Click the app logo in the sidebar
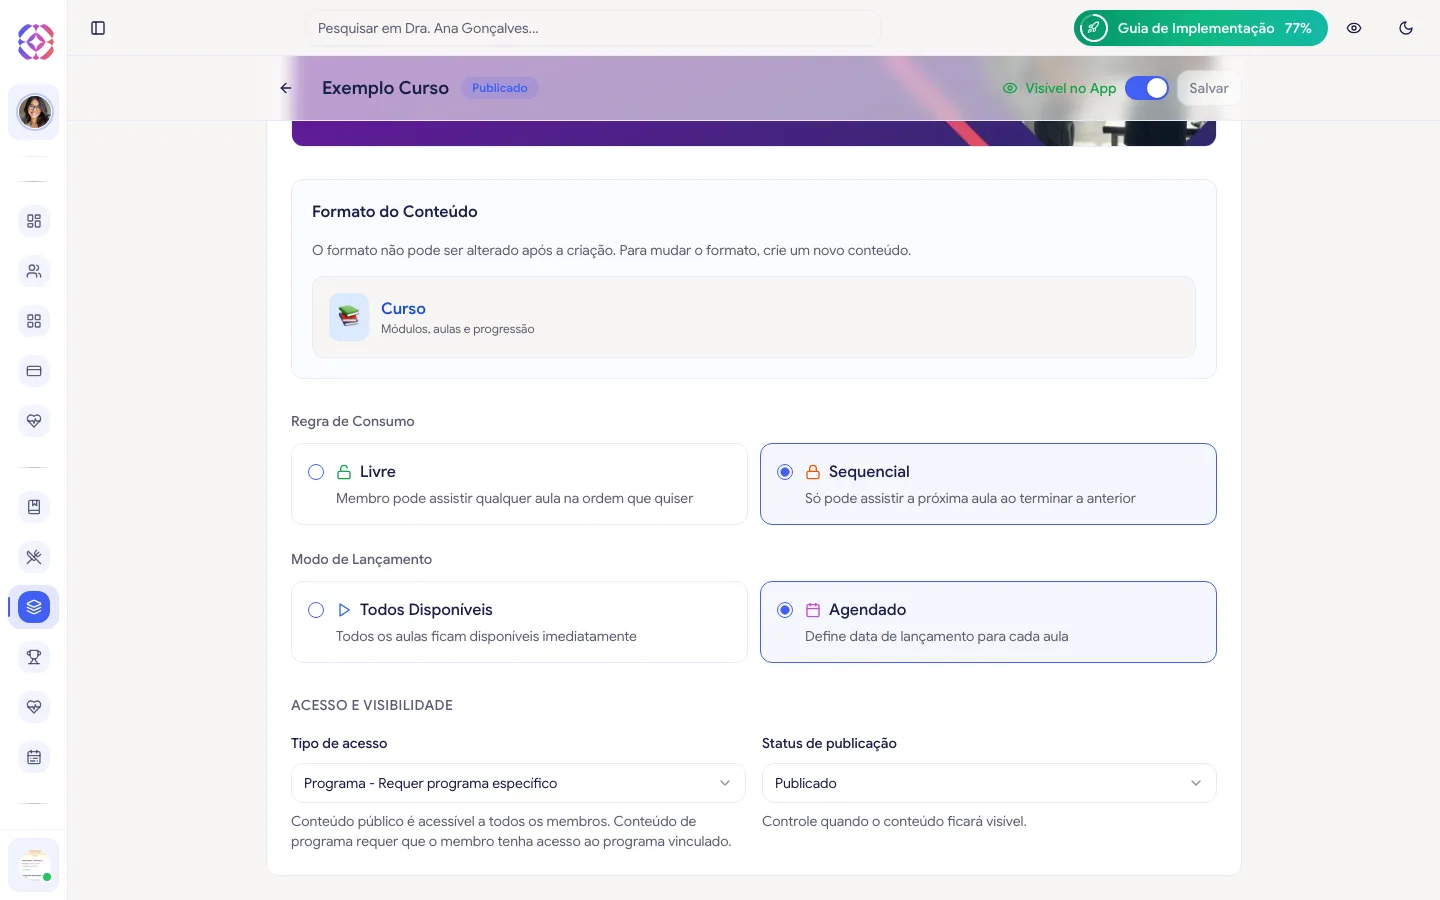Screen dimensions: 1440x900 (35, 42)
